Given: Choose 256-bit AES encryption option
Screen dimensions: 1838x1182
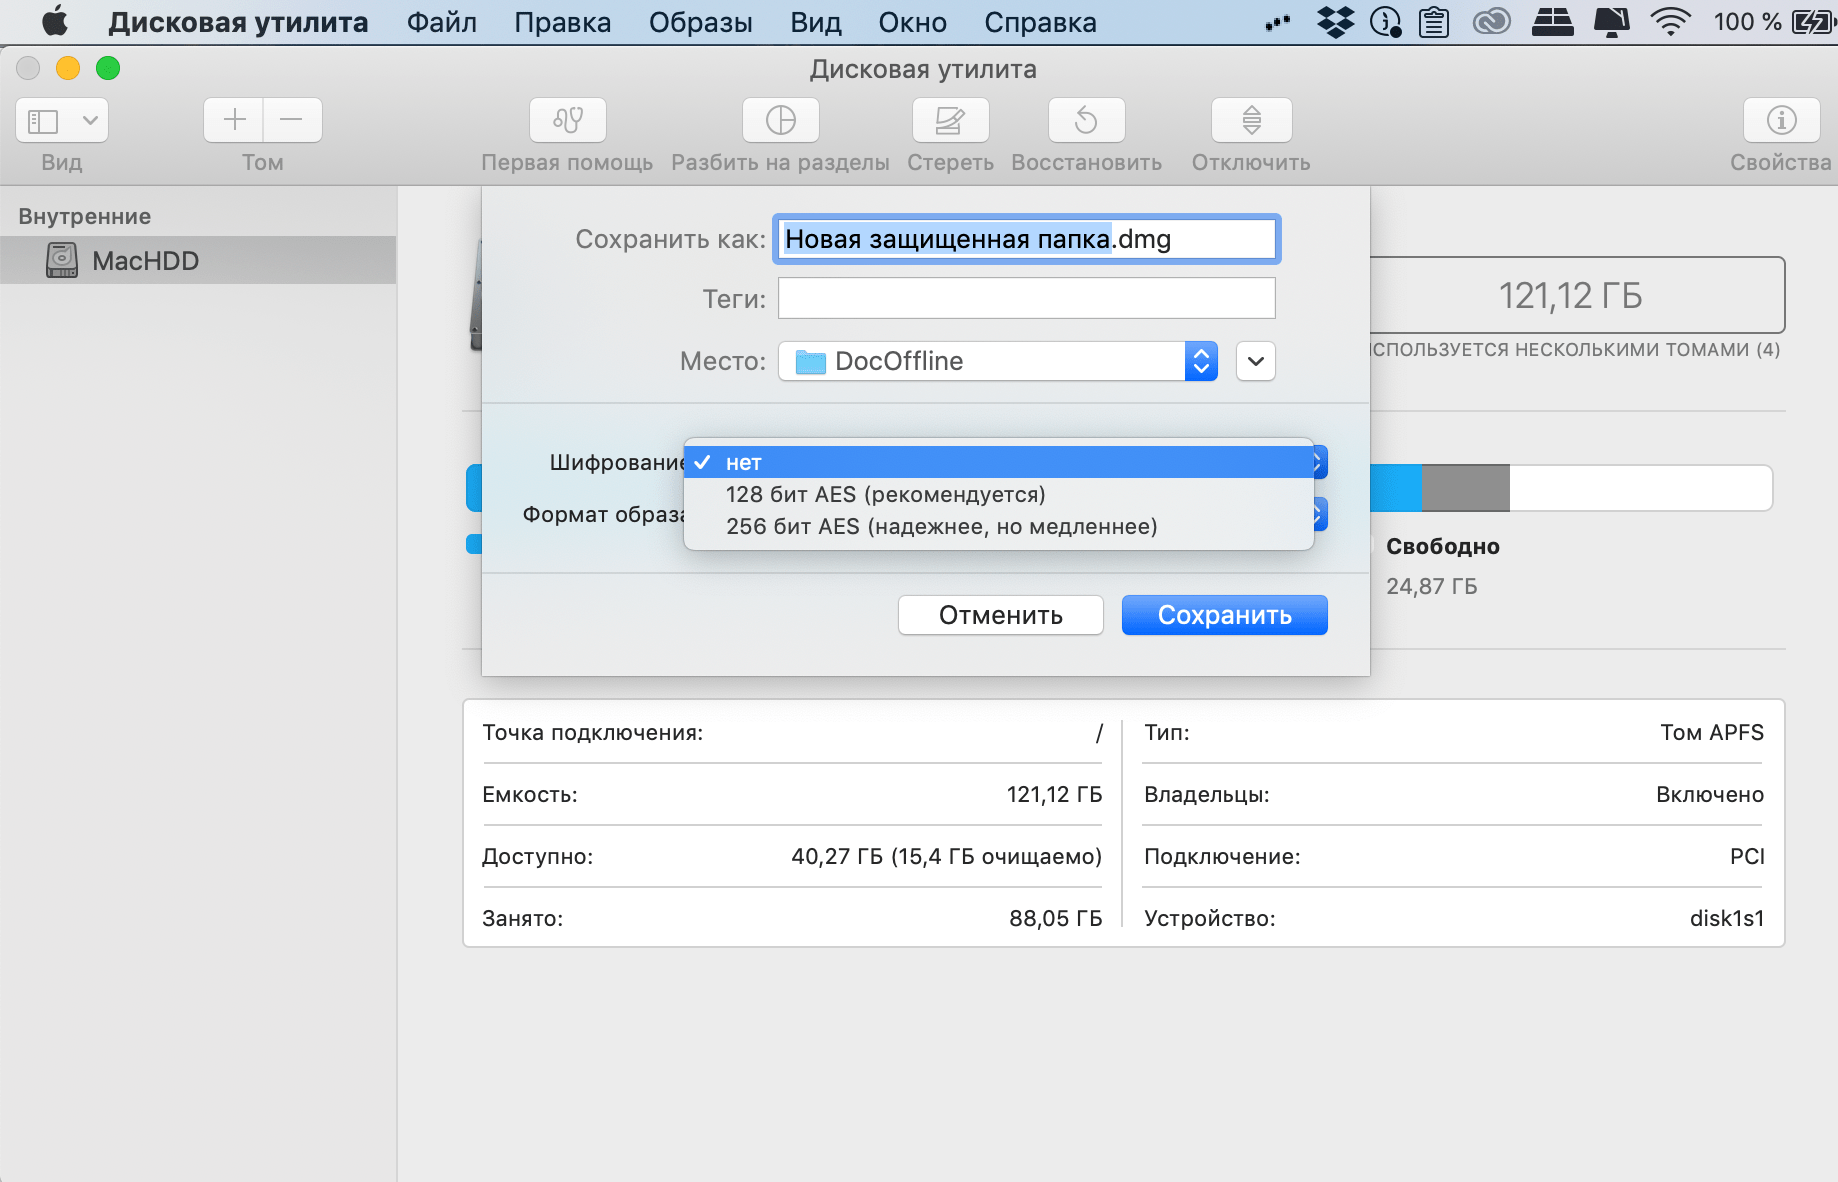Looking at the screenshot, I should (941, 527).
